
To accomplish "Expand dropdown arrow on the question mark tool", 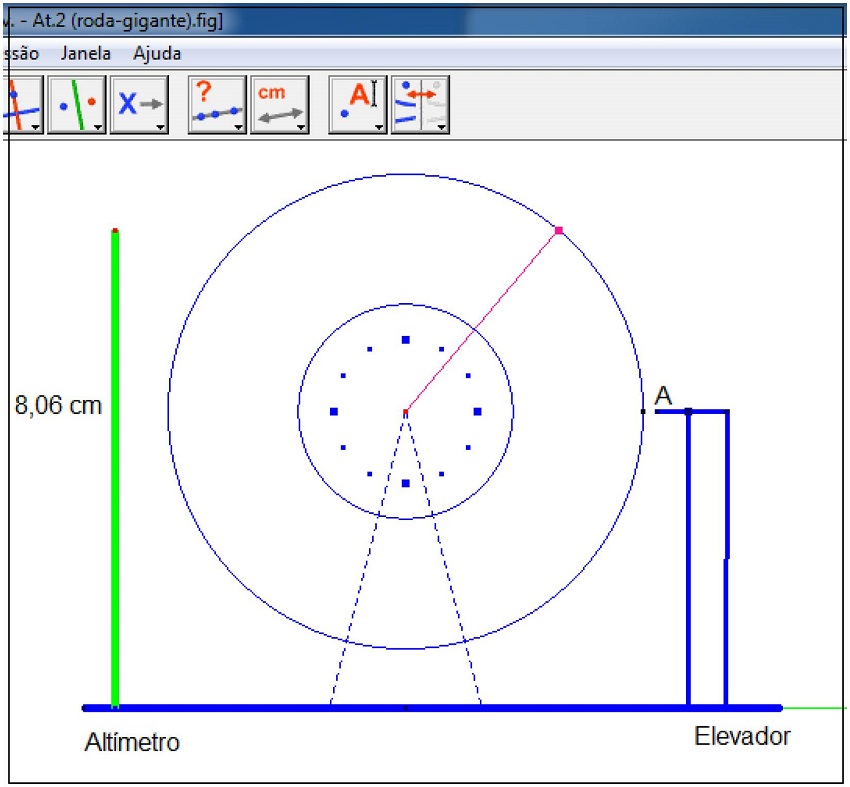I will [238, 127].
